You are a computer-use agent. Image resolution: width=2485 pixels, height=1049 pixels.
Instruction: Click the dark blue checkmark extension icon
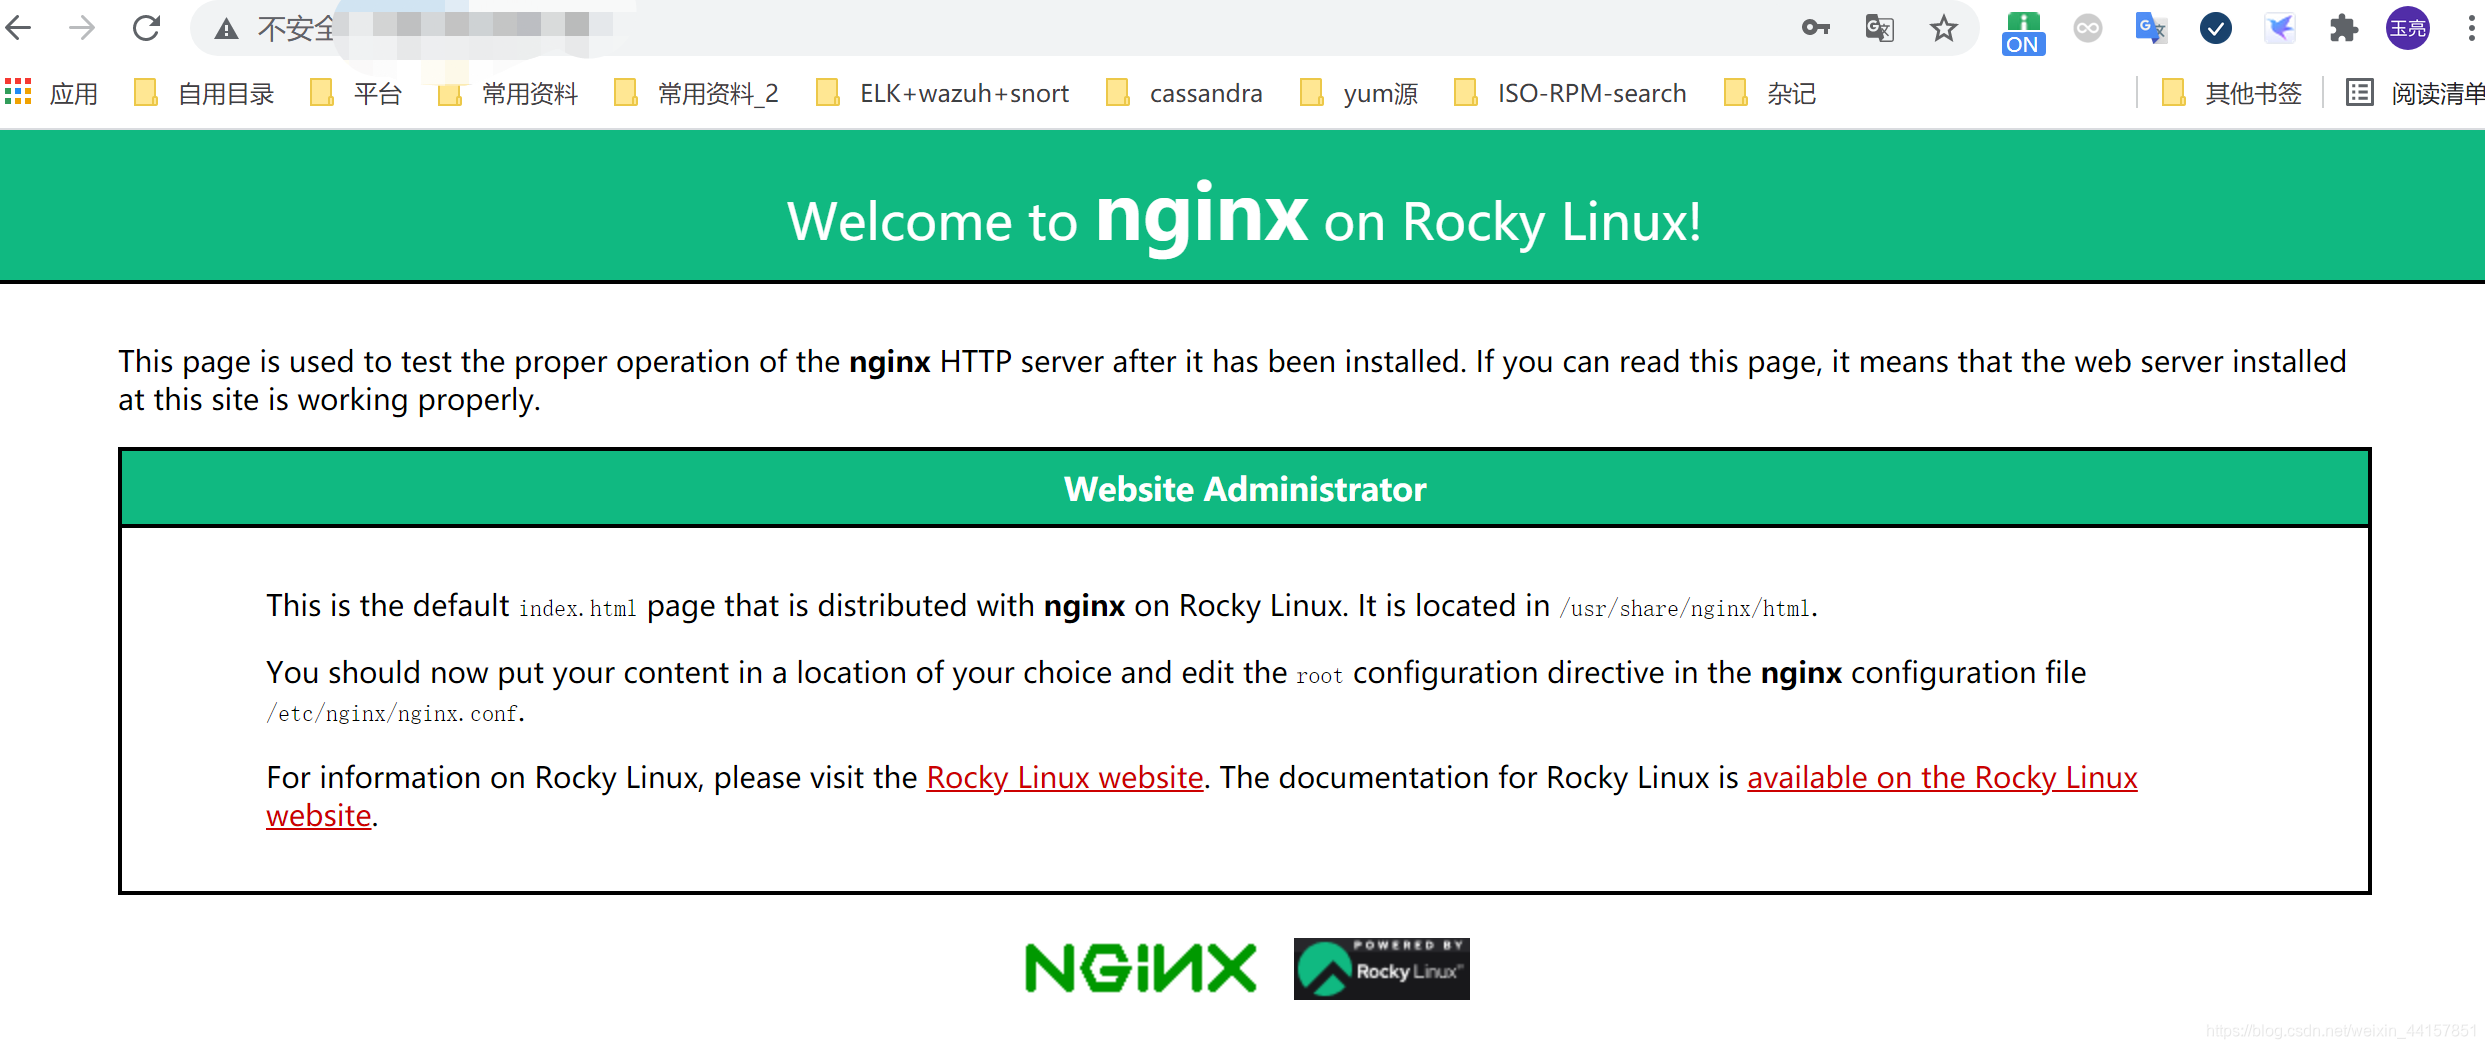pos(2215,28)
